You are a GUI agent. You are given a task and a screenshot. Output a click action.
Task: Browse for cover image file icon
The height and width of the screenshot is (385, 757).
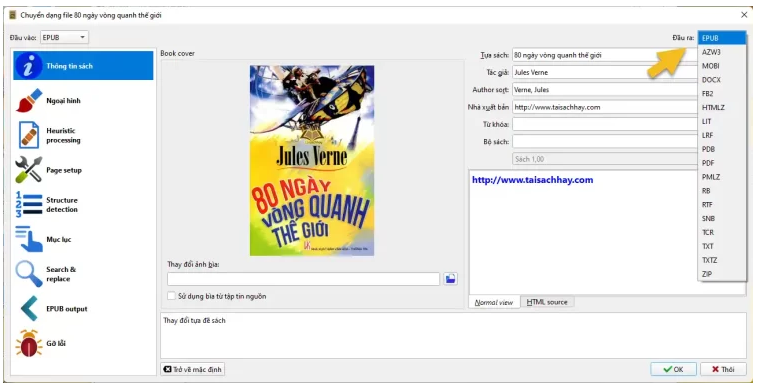[450, 279]
